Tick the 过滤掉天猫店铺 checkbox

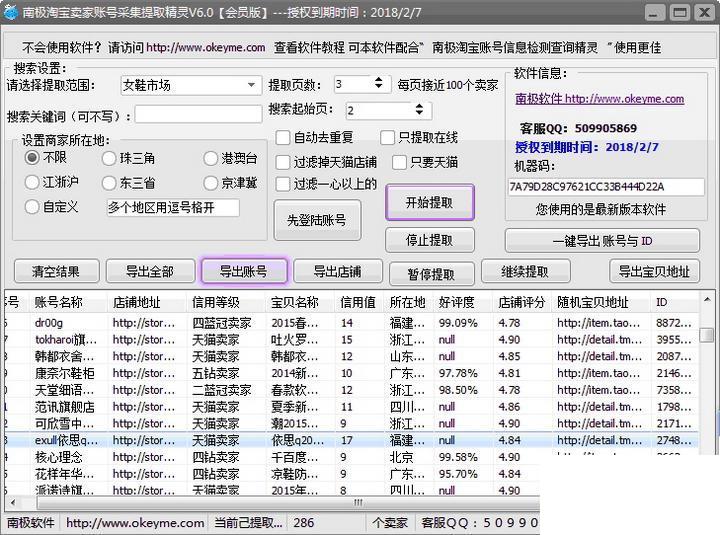(x=283, y=162)
